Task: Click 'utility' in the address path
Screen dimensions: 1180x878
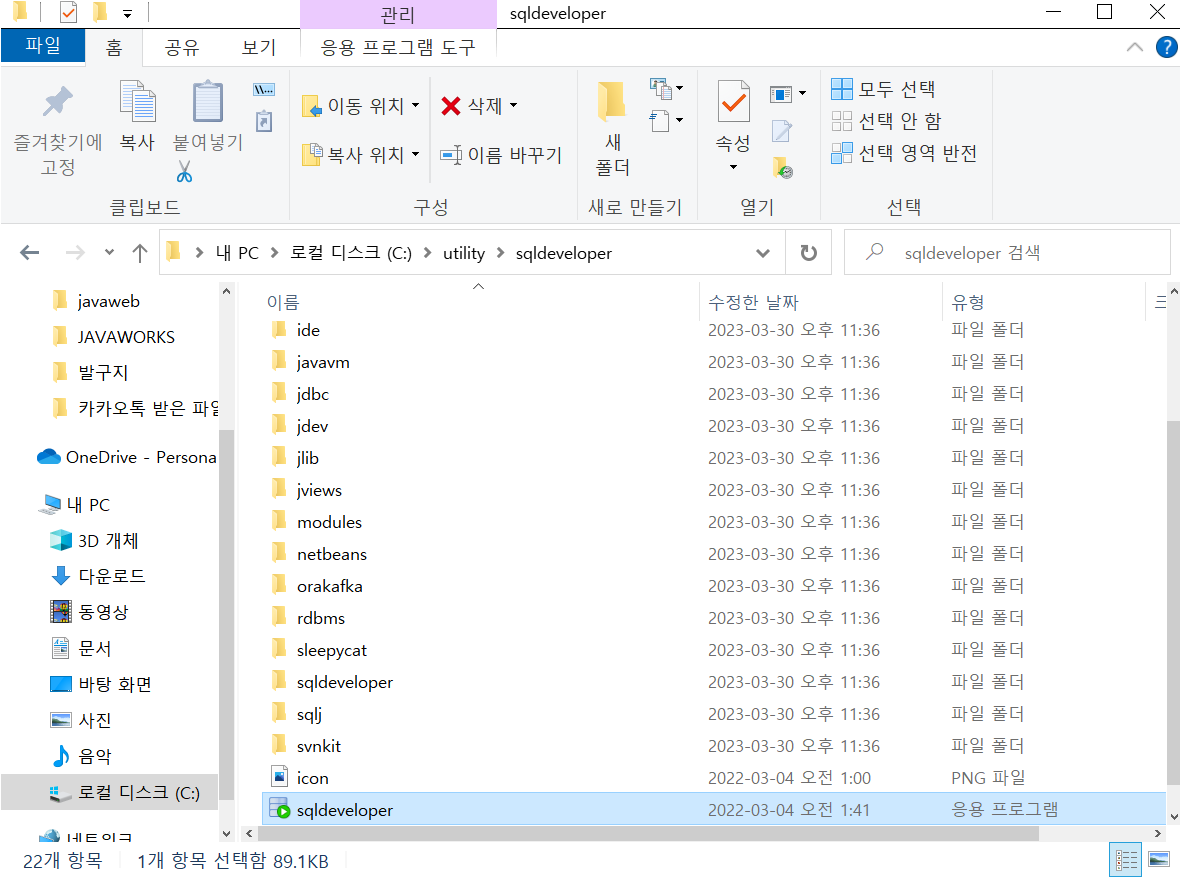Action: (464, 254)
